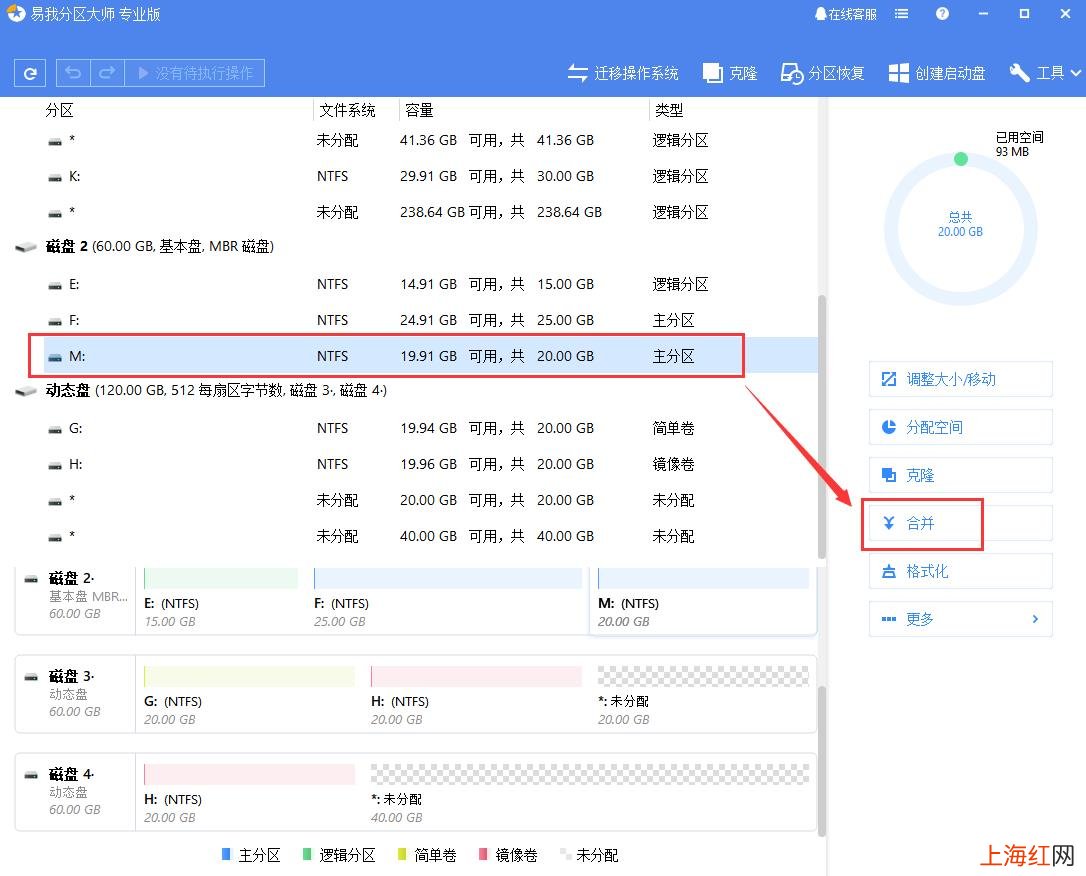Click the used space ring chart

[x=961, y=229]
